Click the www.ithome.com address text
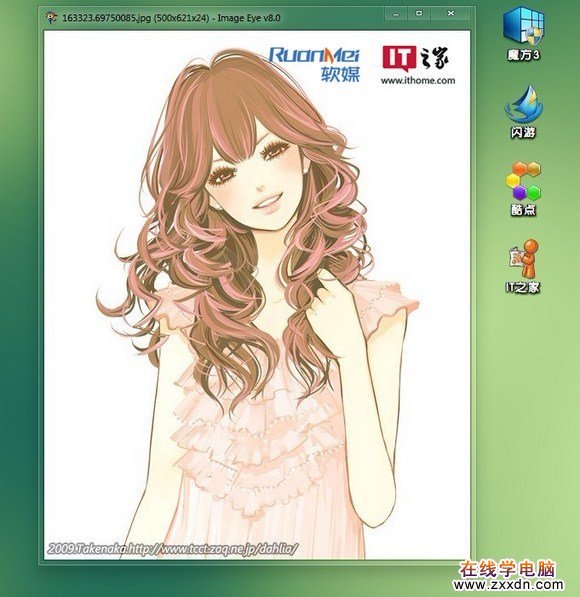580x597 pixels. (x=418, y=81)
